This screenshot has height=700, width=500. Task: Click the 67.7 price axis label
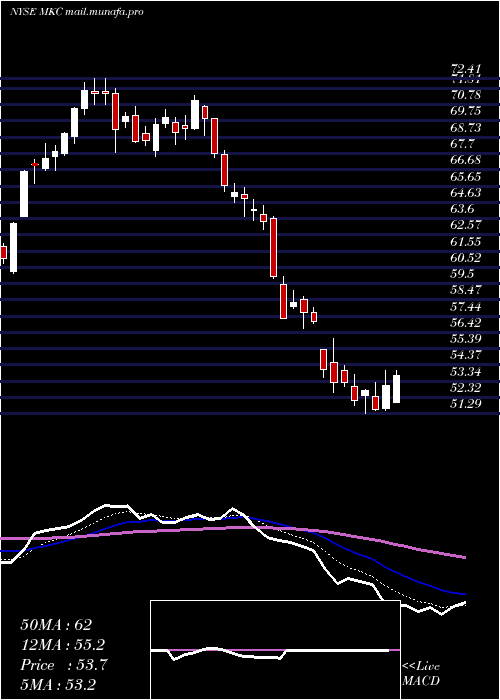[x=463, y=144]
